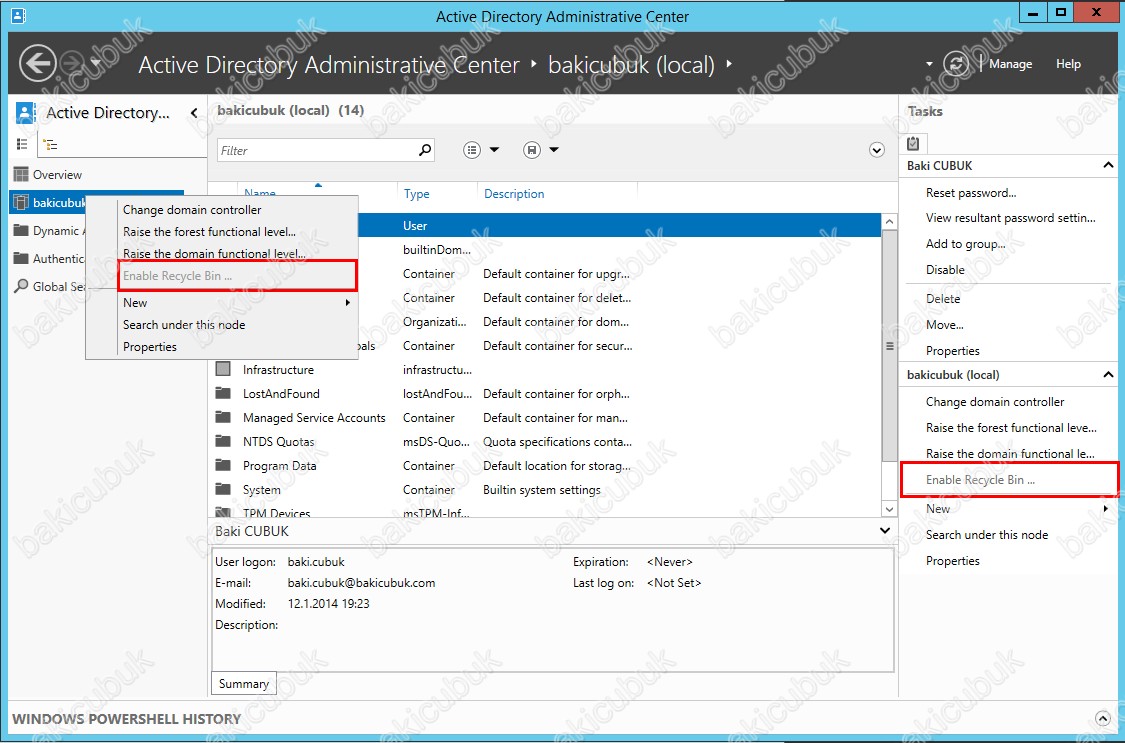Click Managed Service Accounts folder icon
The height and width of the screenshot is (743, 1125).
tap(223, 417)
